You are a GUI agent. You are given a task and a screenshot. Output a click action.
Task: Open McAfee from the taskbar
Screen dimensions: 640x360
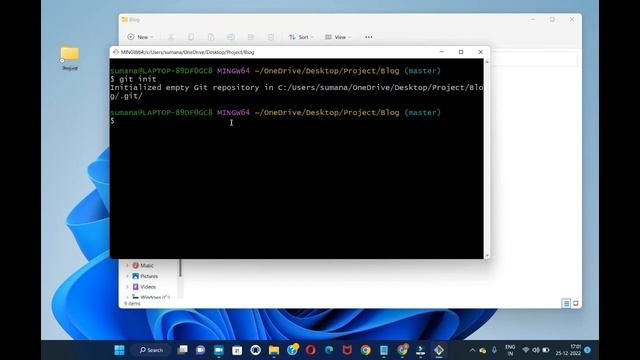pos(347,350)
